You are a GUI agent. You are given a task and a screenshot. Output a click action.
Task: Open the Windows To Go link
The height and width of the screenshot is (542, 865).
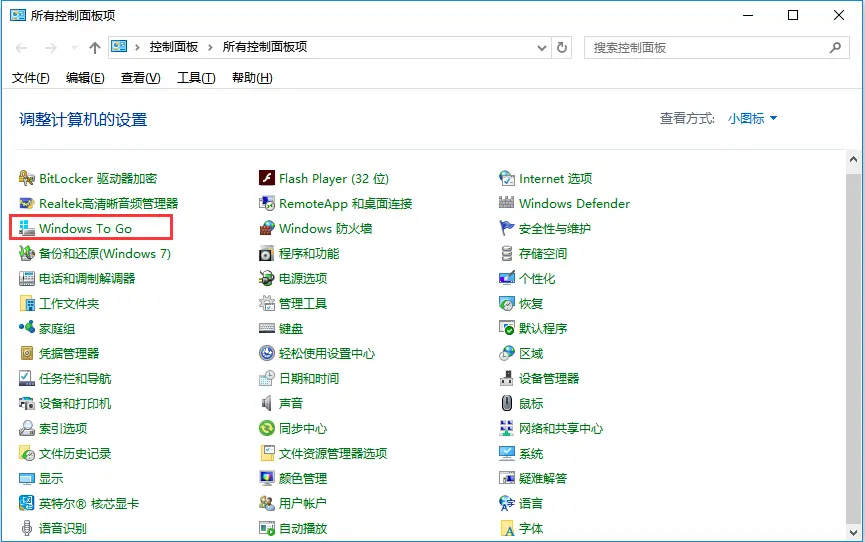(x=85, y=229)
